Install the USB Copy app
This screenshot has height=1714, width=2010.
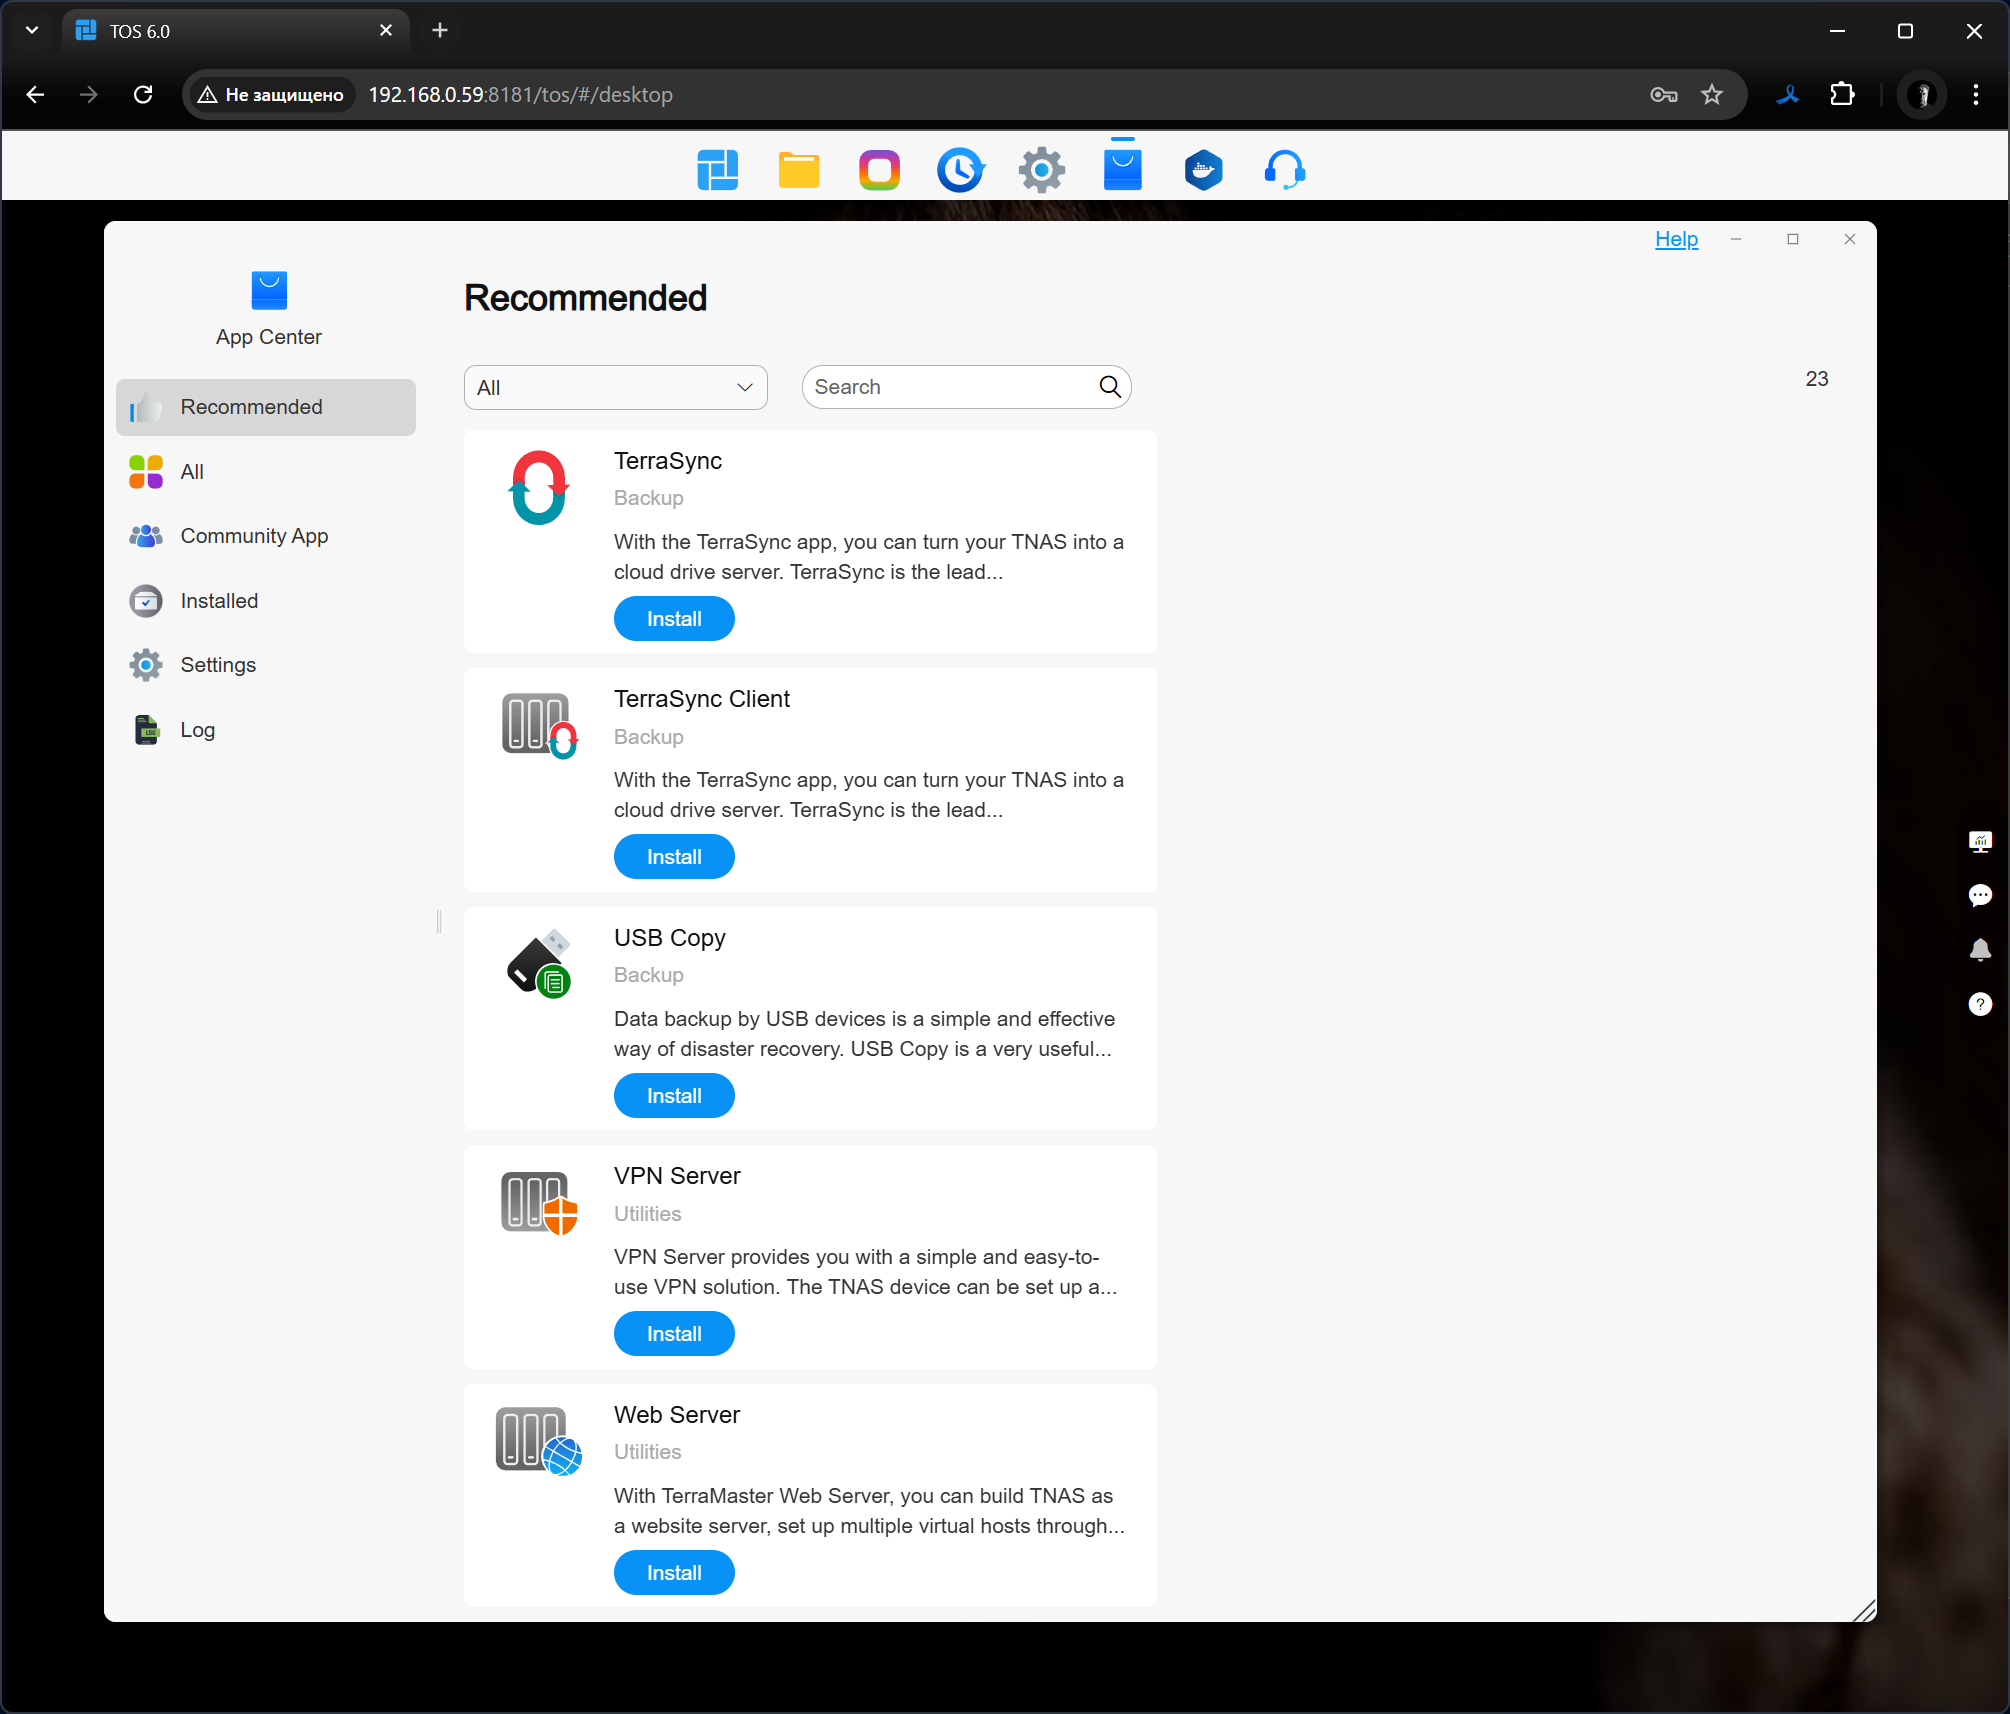pos(674,1096)
